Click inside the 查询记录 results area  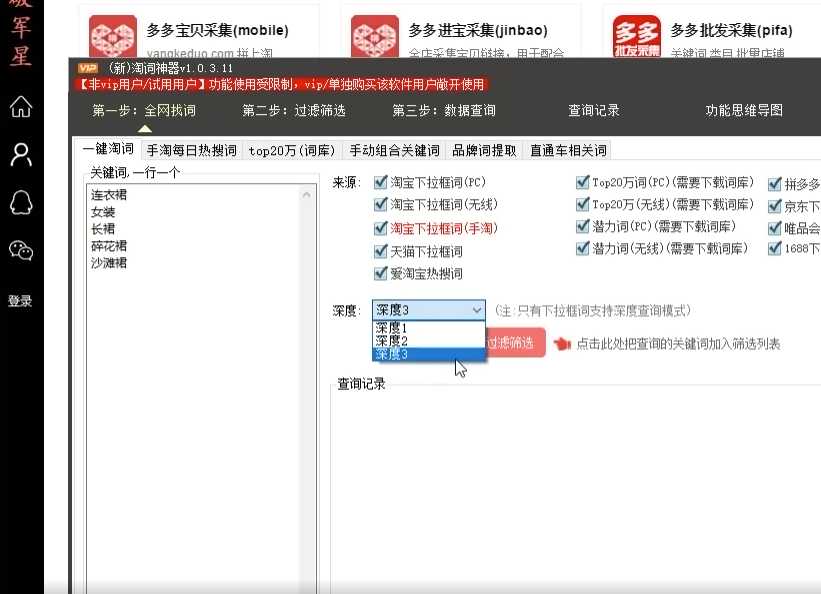tap(575, 490)
